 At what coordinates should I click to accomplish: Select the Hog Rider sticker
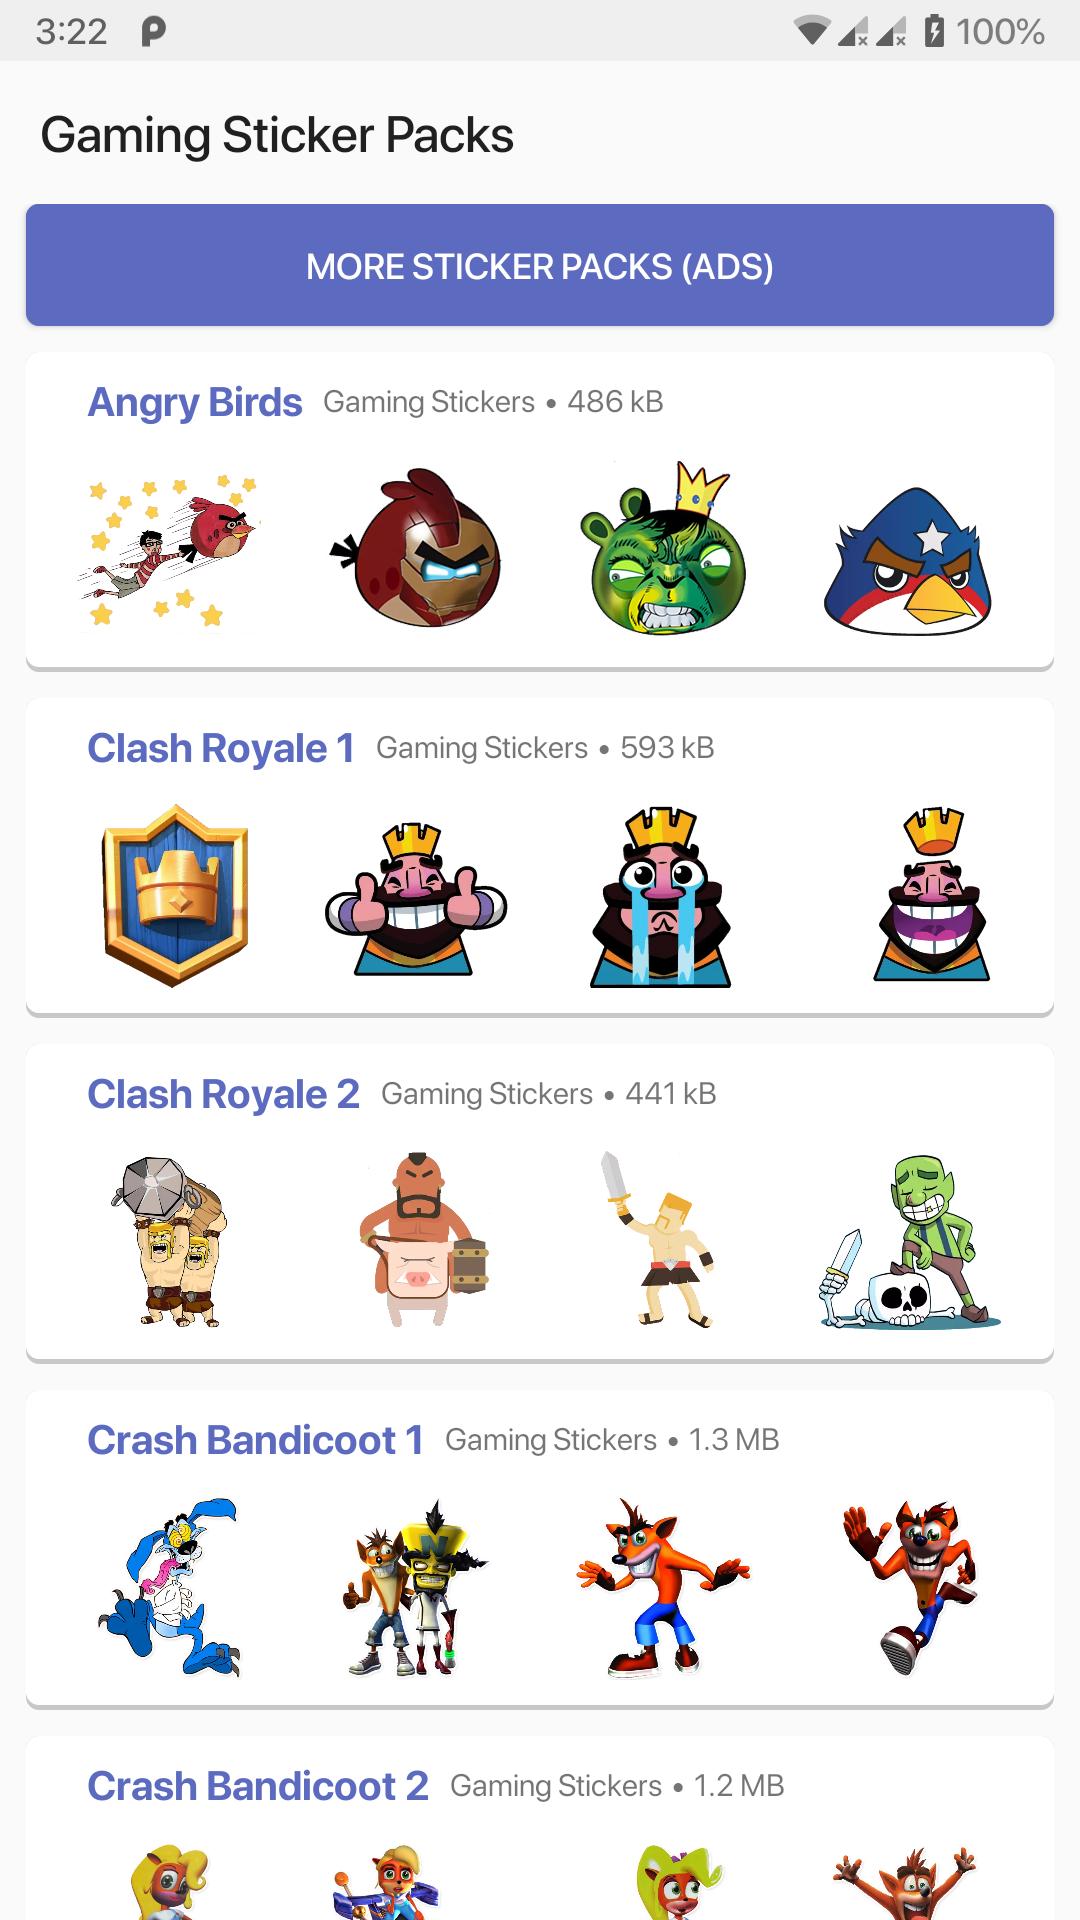click(422, 1240)
